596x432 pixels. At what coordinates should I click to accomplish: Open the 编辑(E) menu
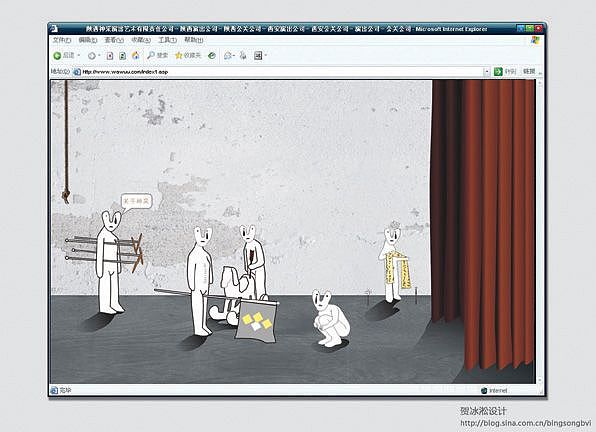tap(88, 40)
